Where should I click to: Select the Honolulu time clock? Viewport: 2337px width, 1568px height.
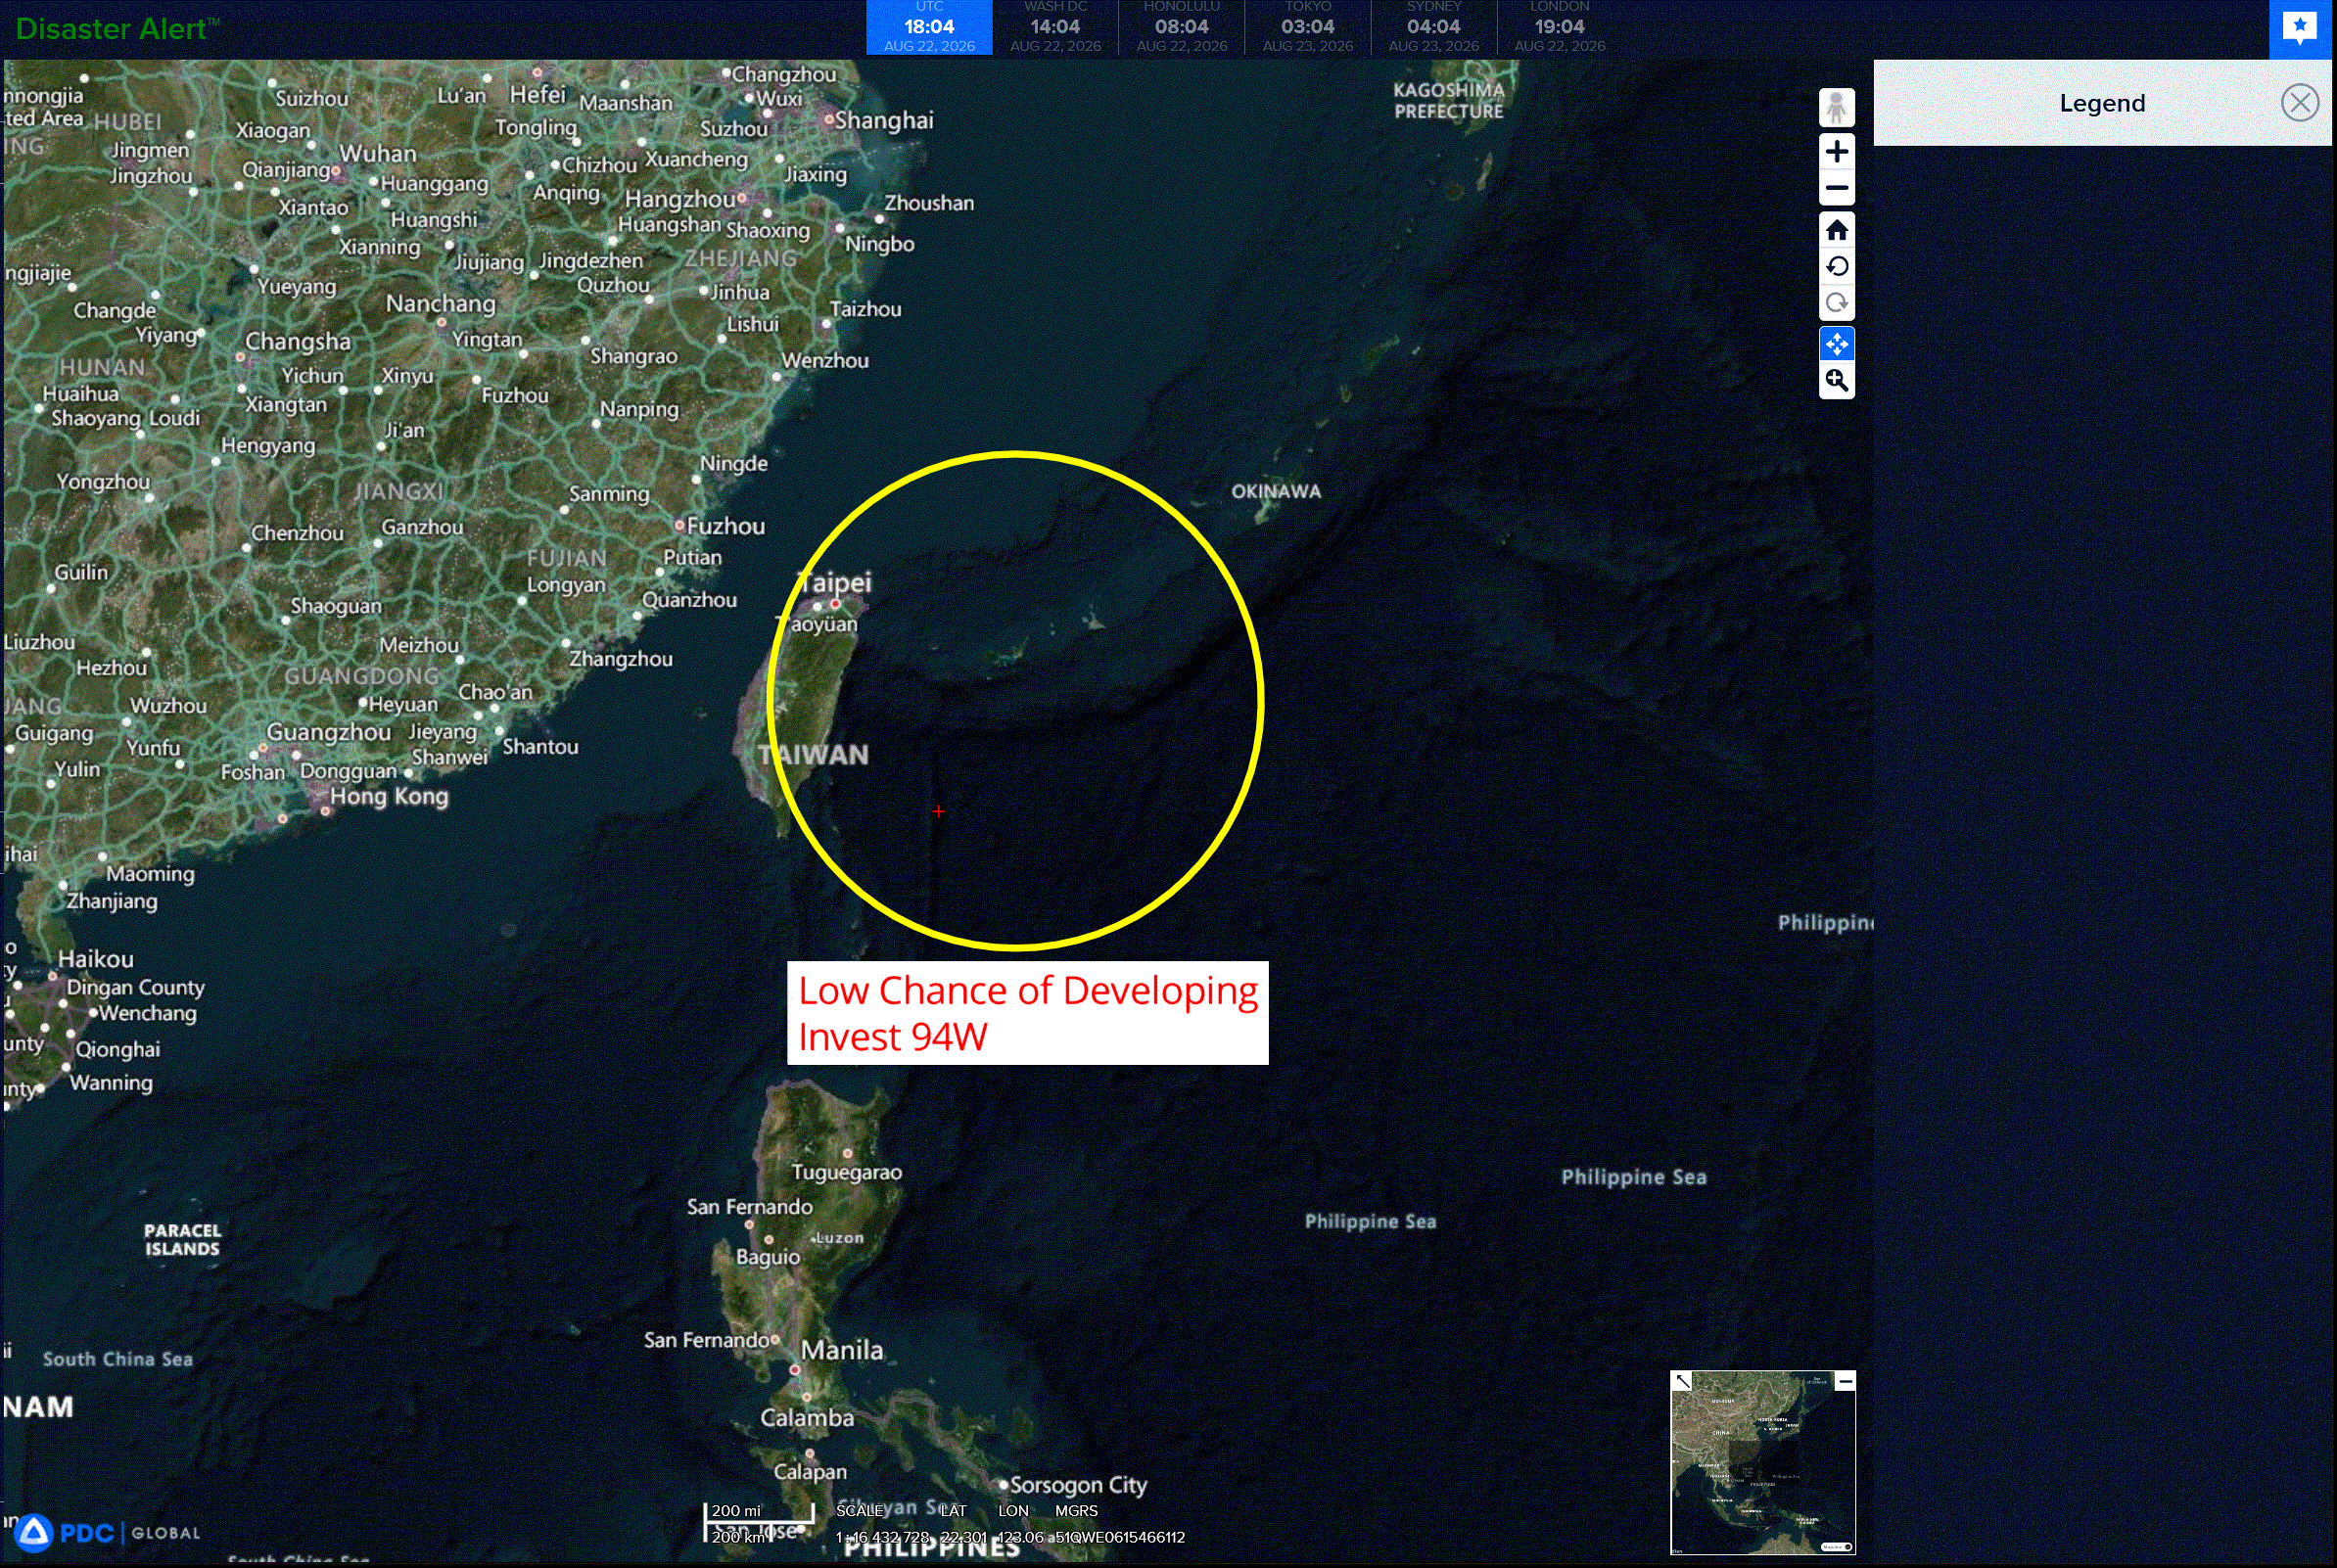(x=1181, y=28)
